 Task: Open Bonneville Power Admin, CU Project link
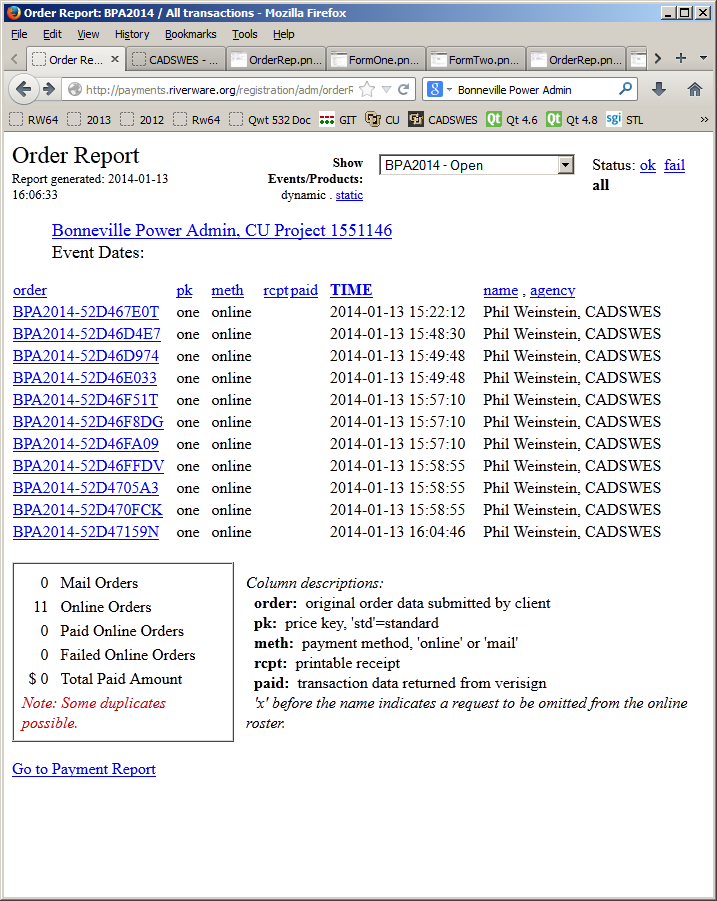[x=222, y=230]
